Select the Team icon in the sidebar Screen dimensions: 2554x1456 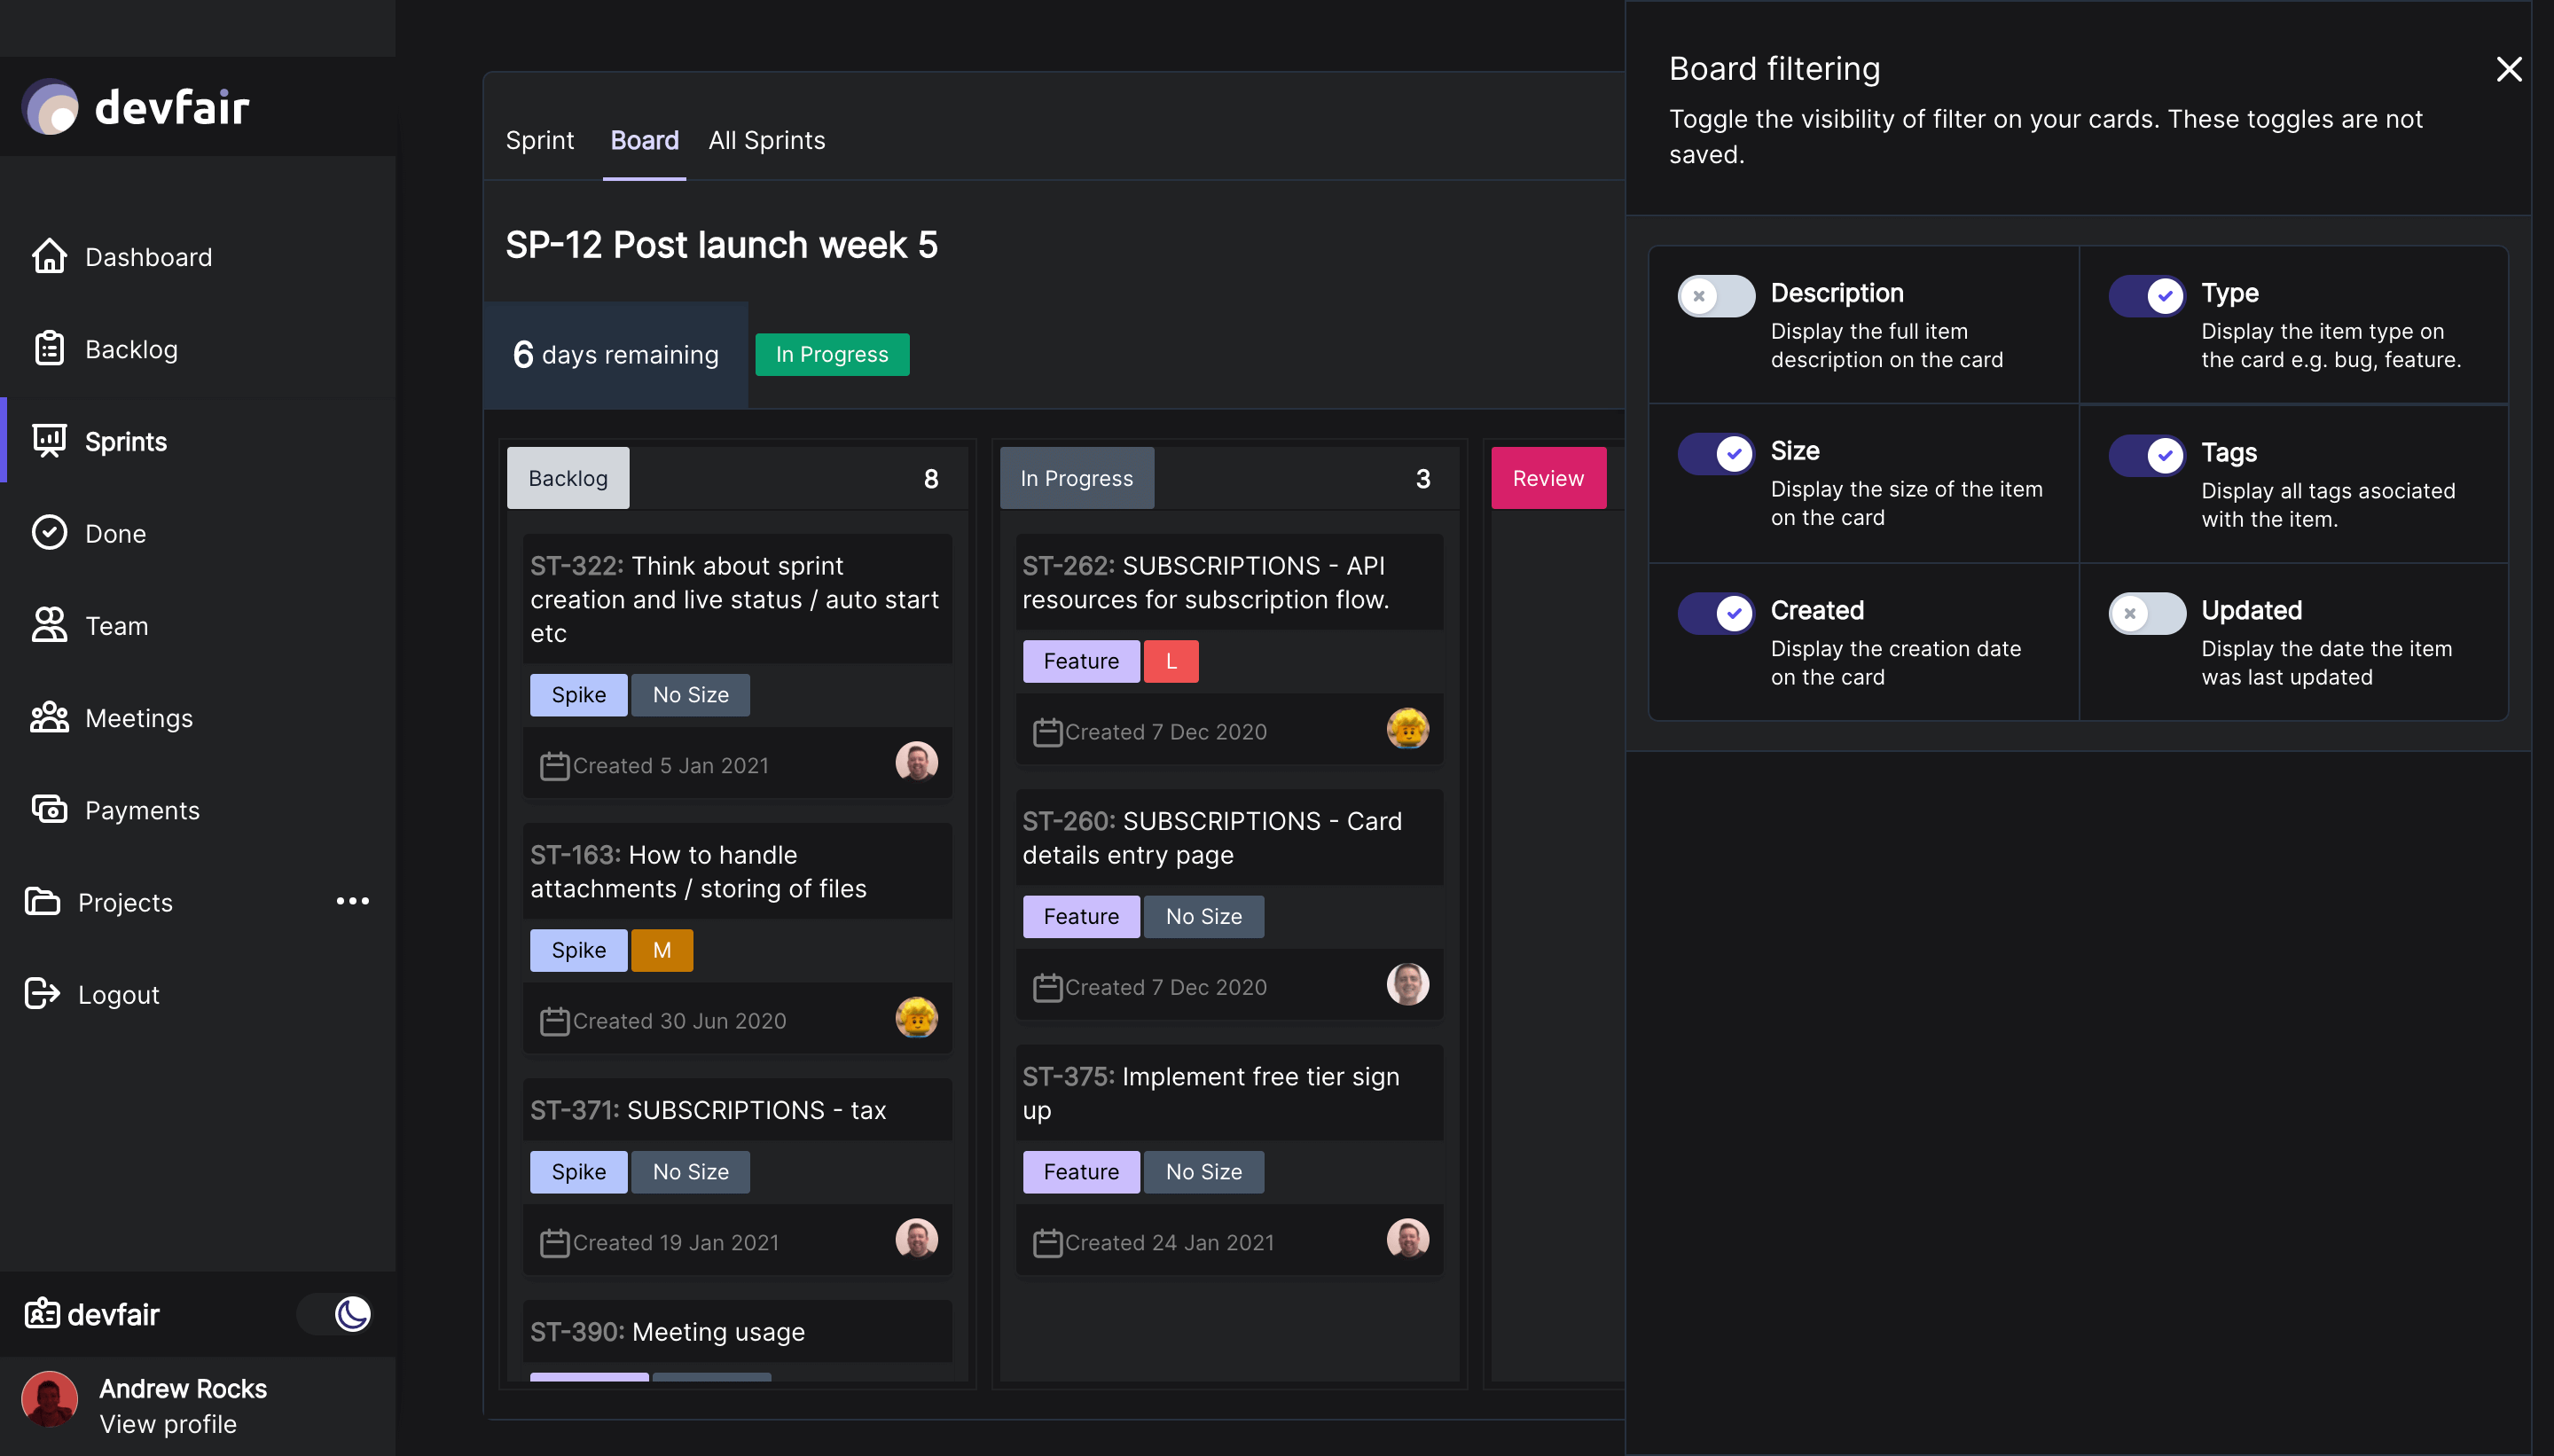tap(49, 625)
